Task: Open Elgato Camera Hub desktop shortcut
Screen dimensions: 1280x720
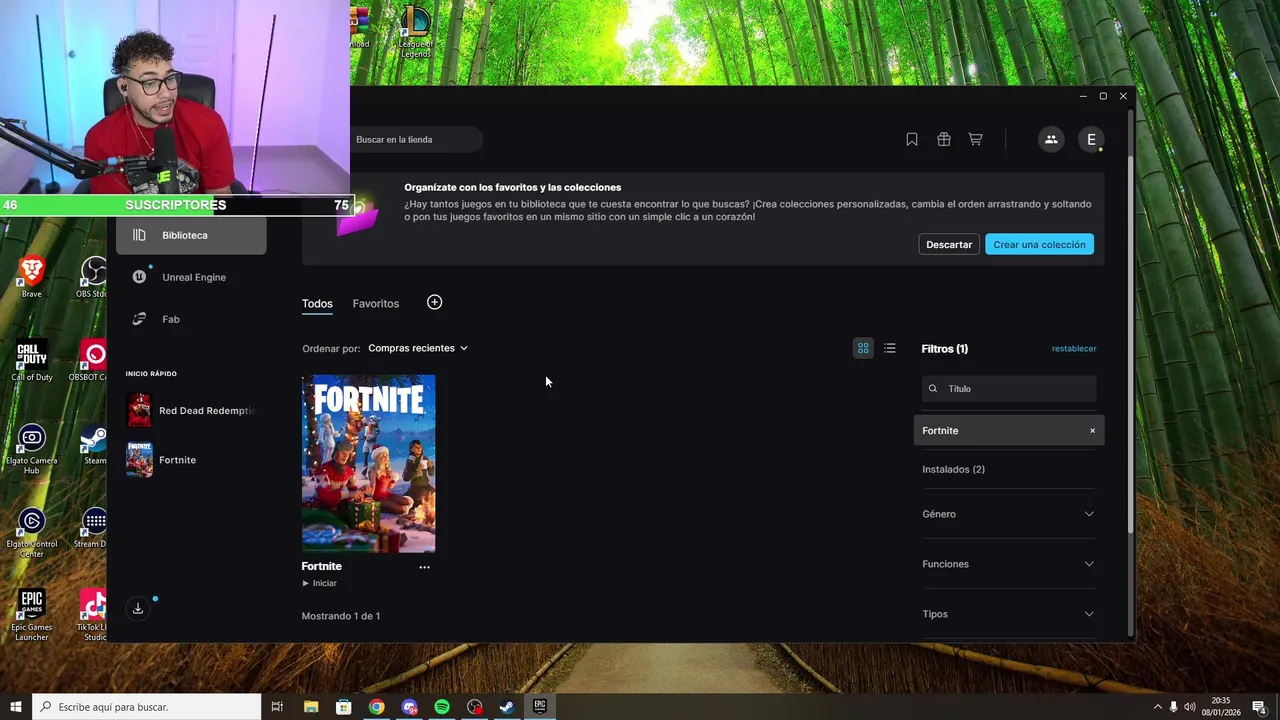Action: coord(32,449)
